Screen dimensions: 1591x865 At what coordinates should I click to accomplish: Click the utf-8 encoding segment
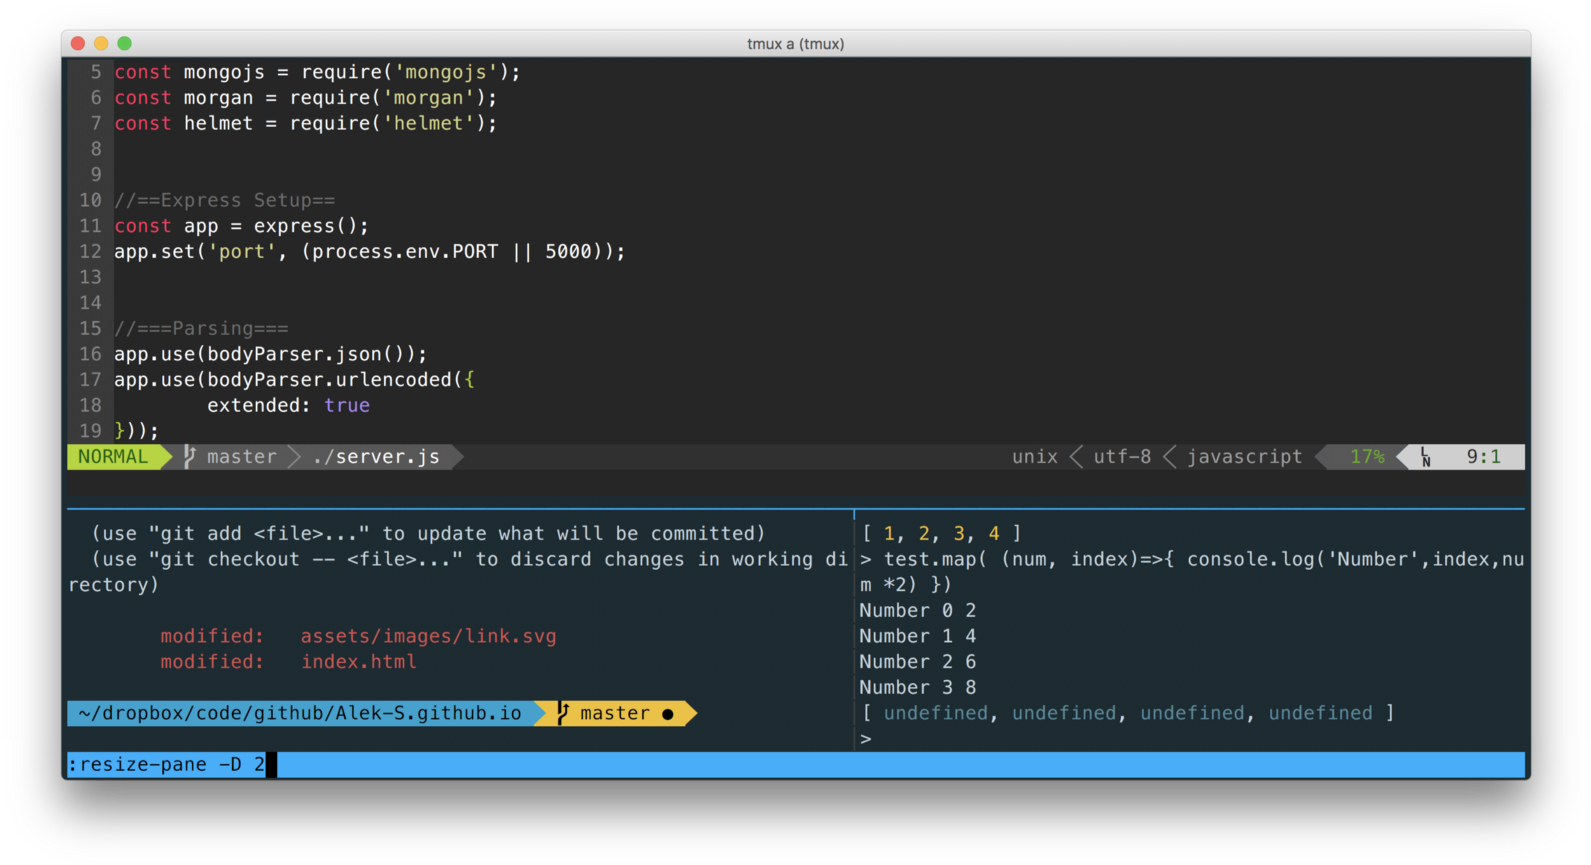click(x=1121, y=457)
